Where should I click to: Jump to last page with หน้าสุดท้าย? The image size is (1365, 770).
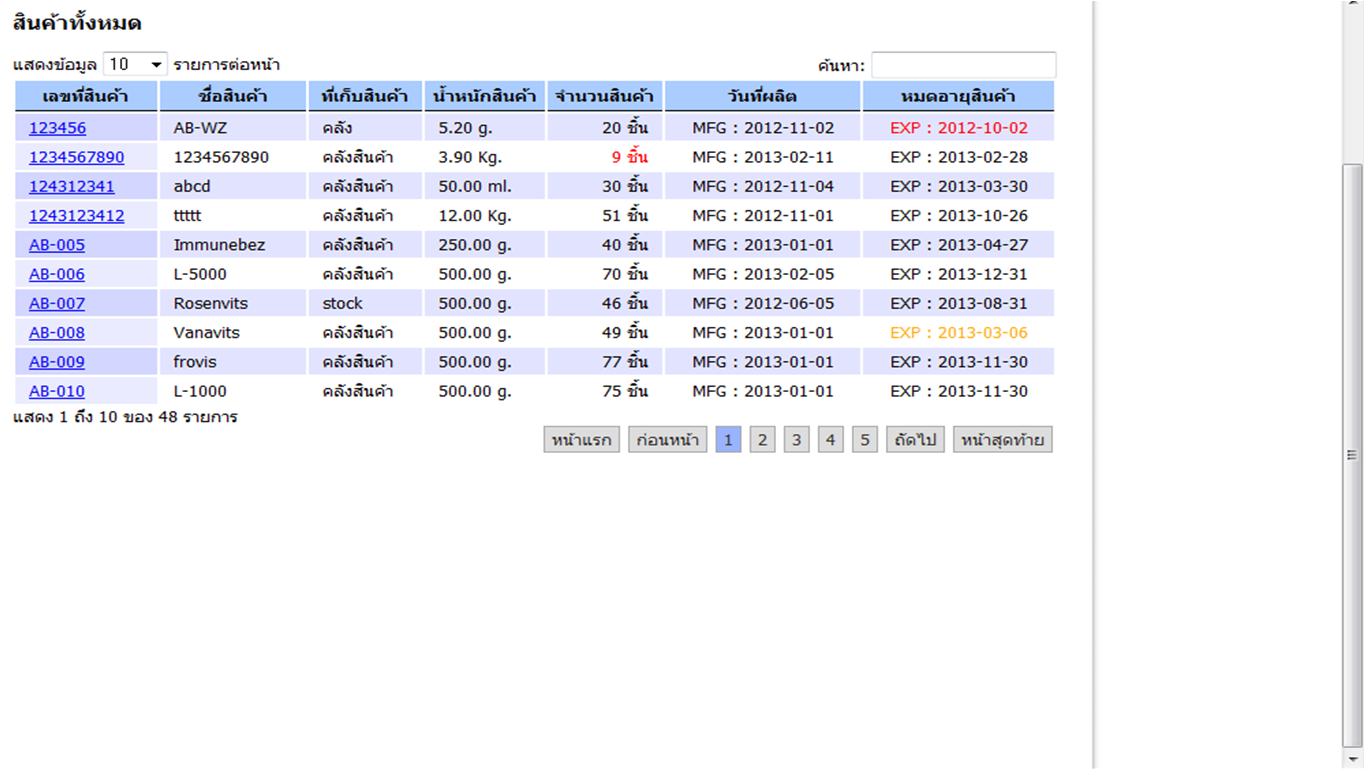pyautogui.click(x=1003, y=440)
